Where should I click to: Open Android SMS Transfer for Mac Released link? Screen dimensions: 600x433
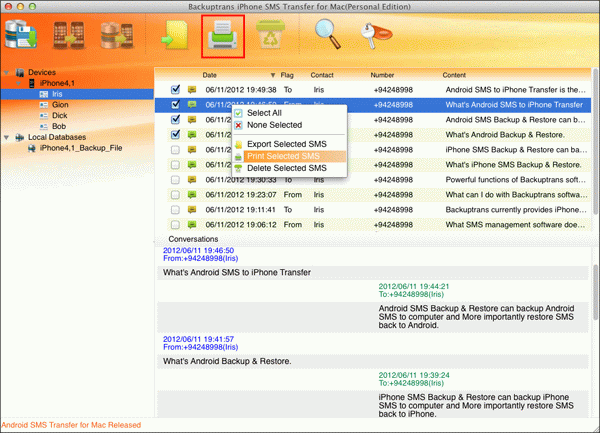pos(71,425)
